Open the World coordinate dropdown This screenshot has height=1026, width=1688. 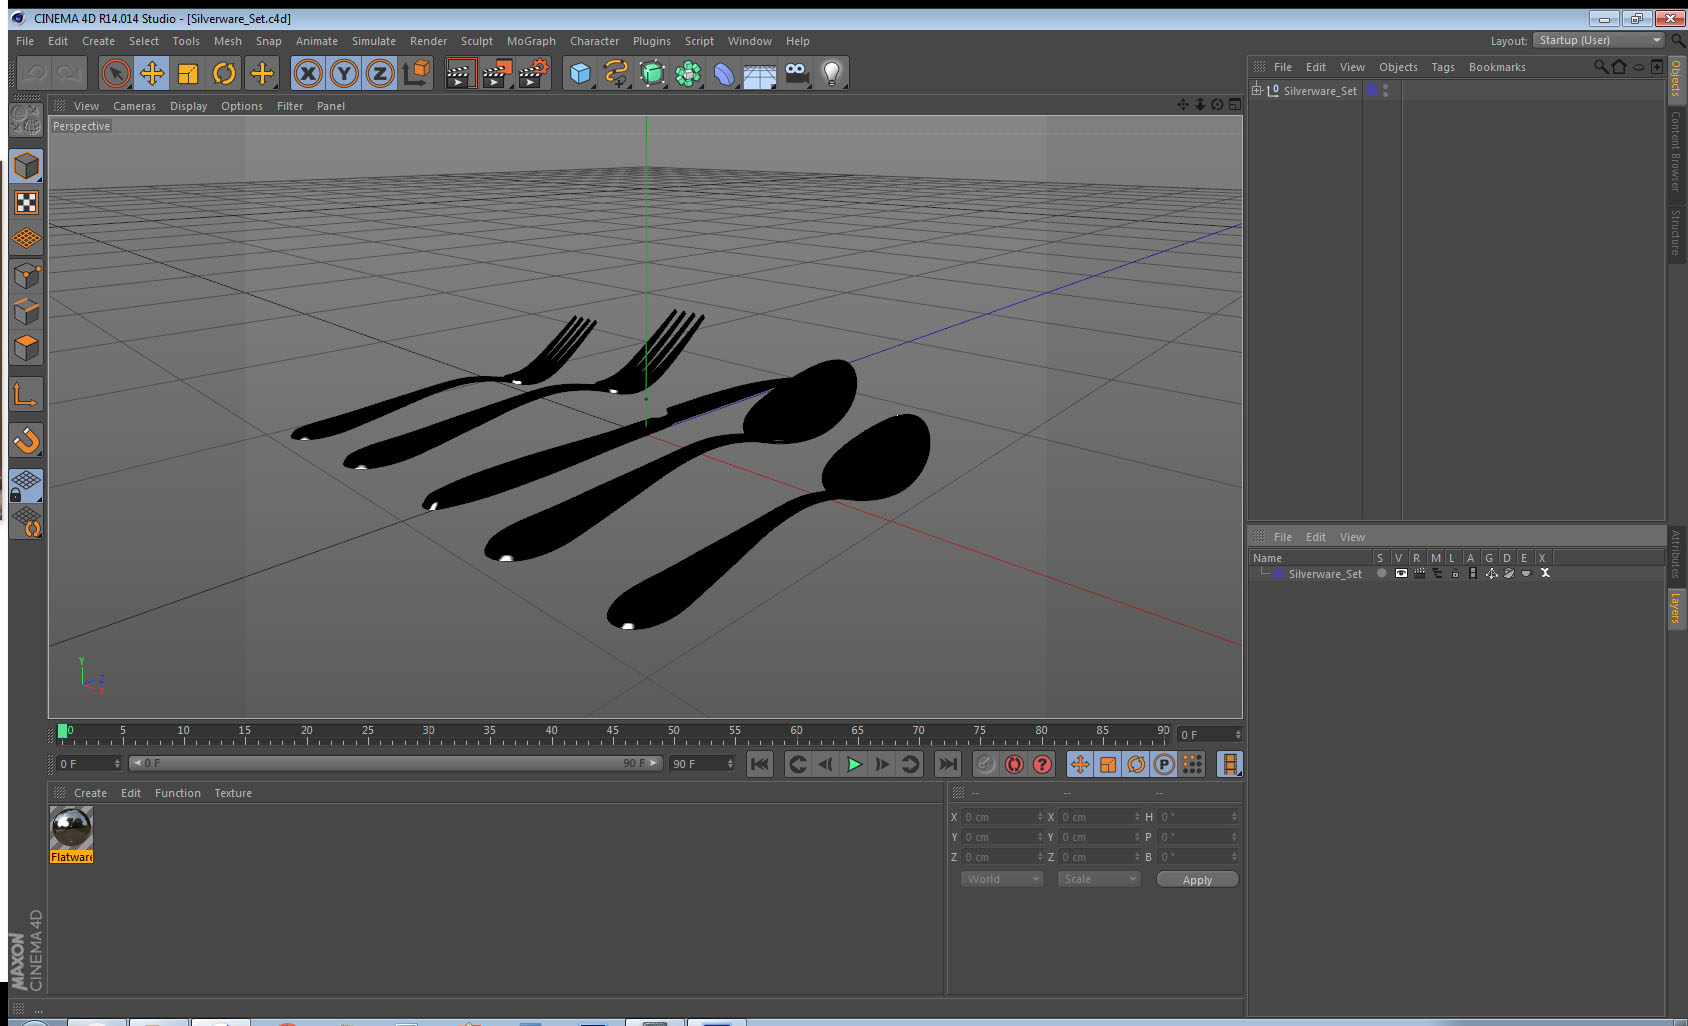[x=1002, y=879]
